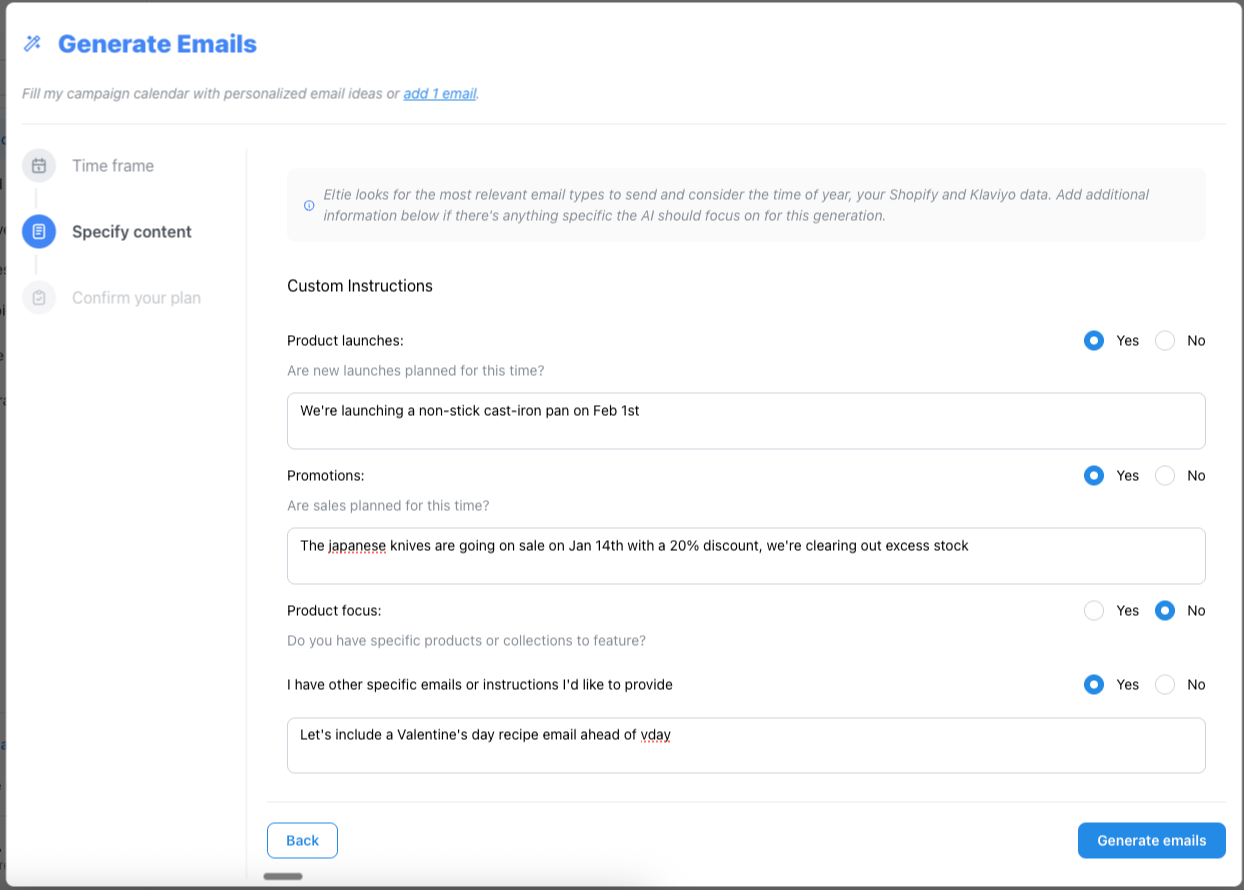Select Yes for Product launches
This screenshot has width=1244, height=890.
click(x=1094, y=341)
